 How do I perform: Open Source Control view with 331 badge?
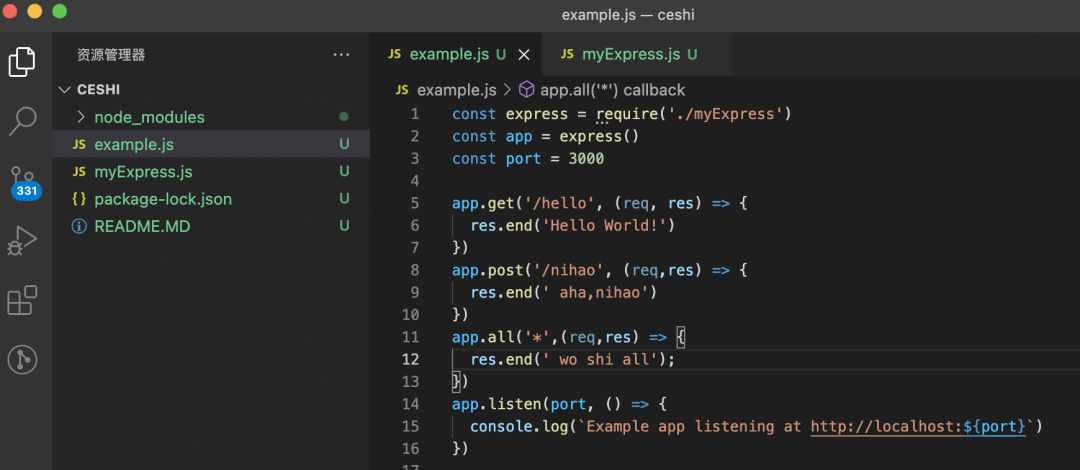coord(25,181)
